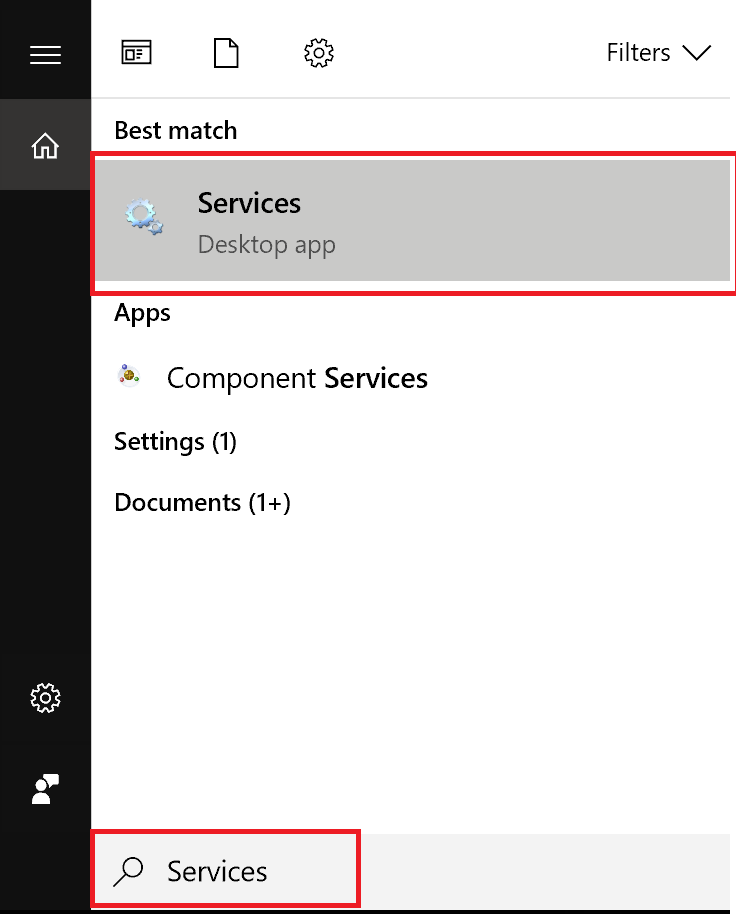Click the Component Services app icon
This screenshot has height=914, width=736.
click(x=129, y=376)
